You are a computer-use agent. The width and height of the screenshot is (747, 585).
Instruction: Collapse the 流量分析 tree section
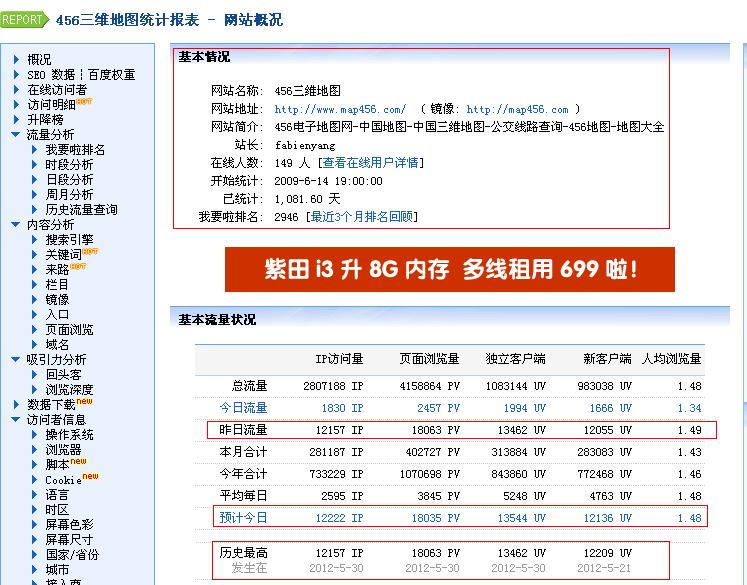tap(16, 135)
